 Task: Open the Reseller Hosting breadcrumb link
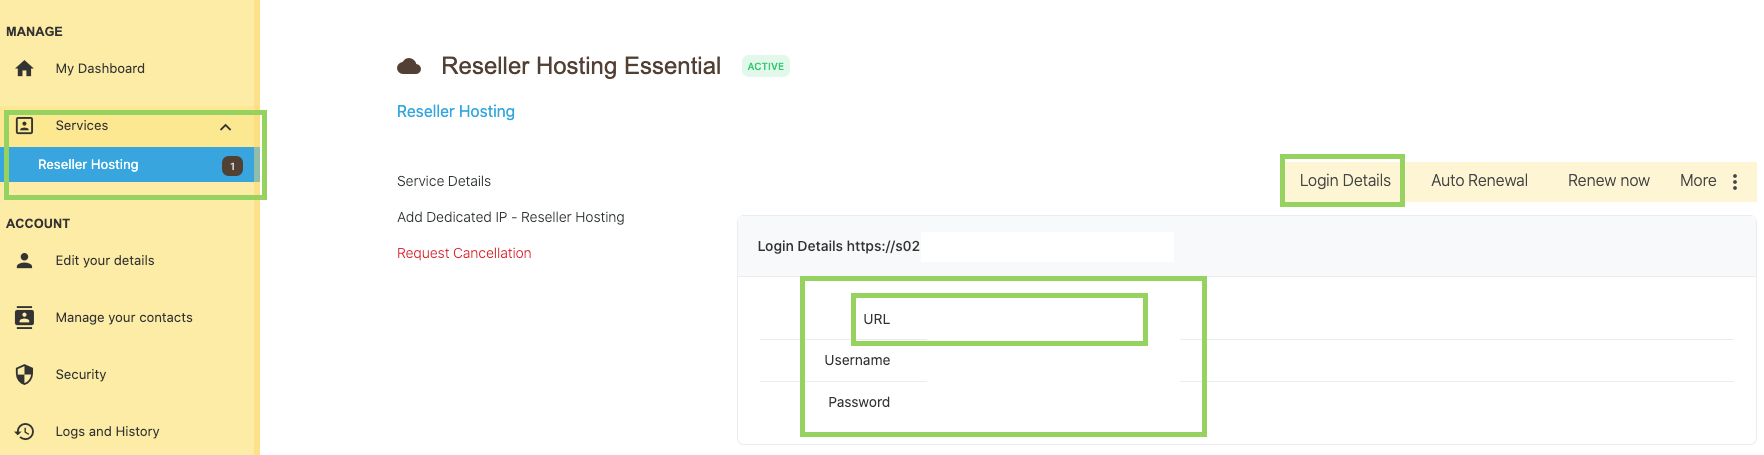tap(456, 112)
